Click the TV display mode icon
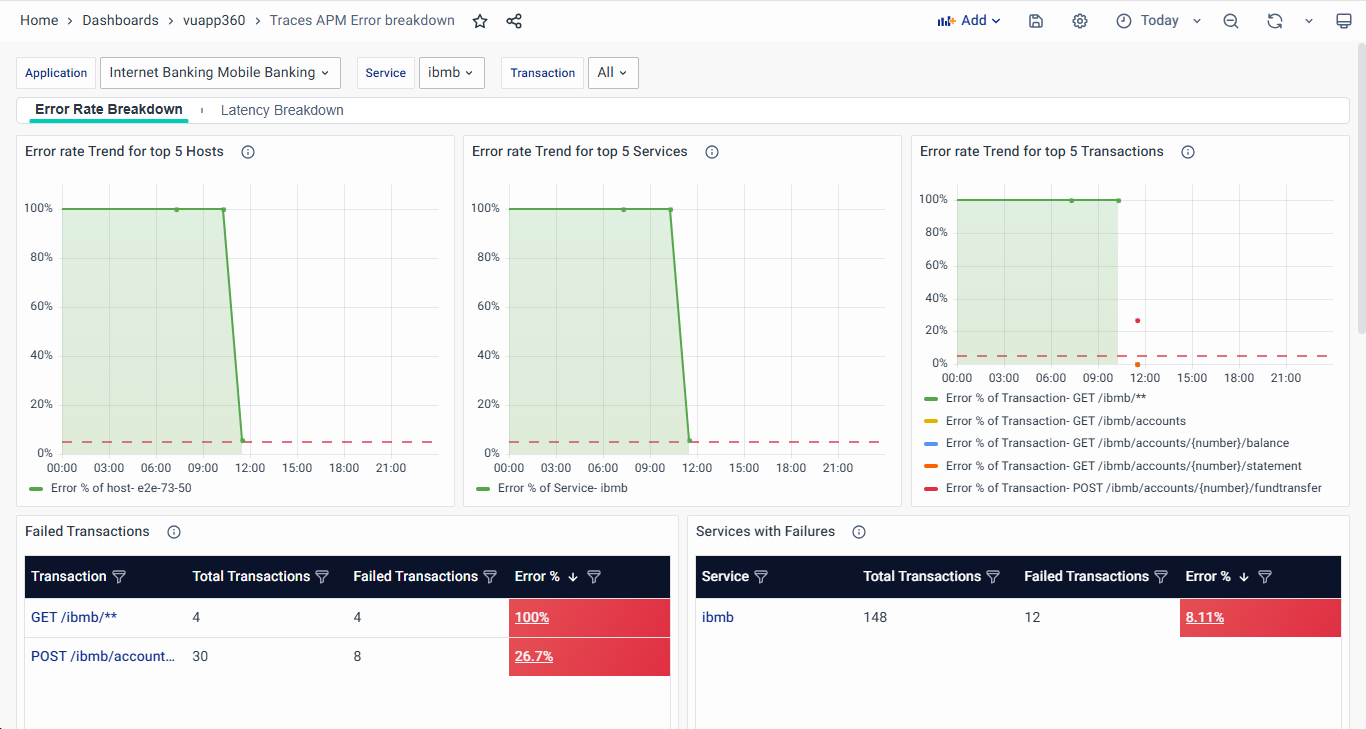The height and width of the screenshot is (729, 1366). (1344, 21)
